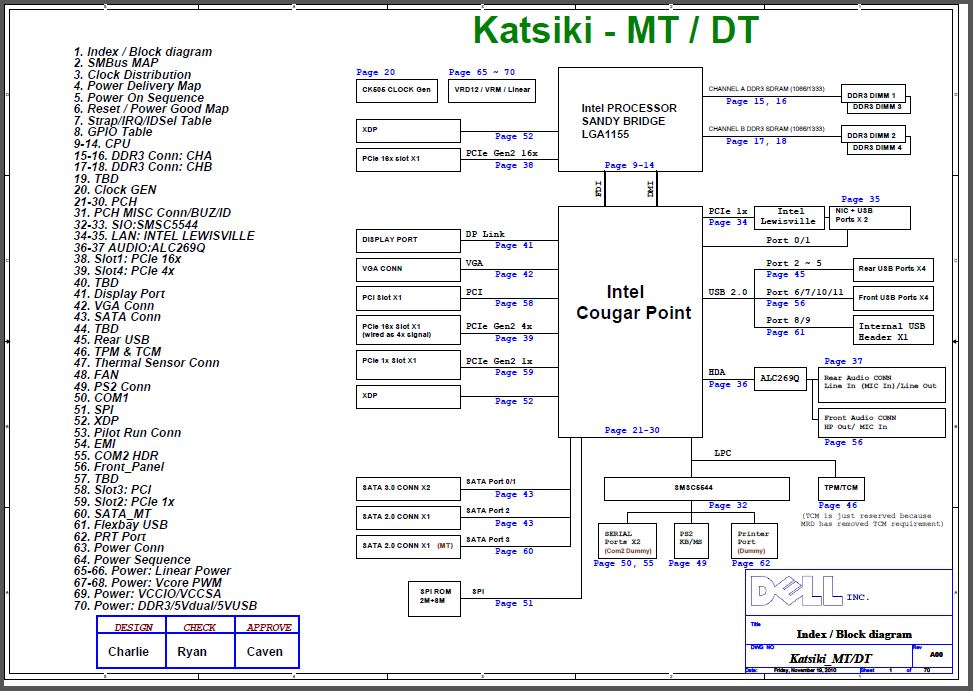Click the "Page 17, 18" reference
Screen dimensions: 973x691
click(756, 141)
